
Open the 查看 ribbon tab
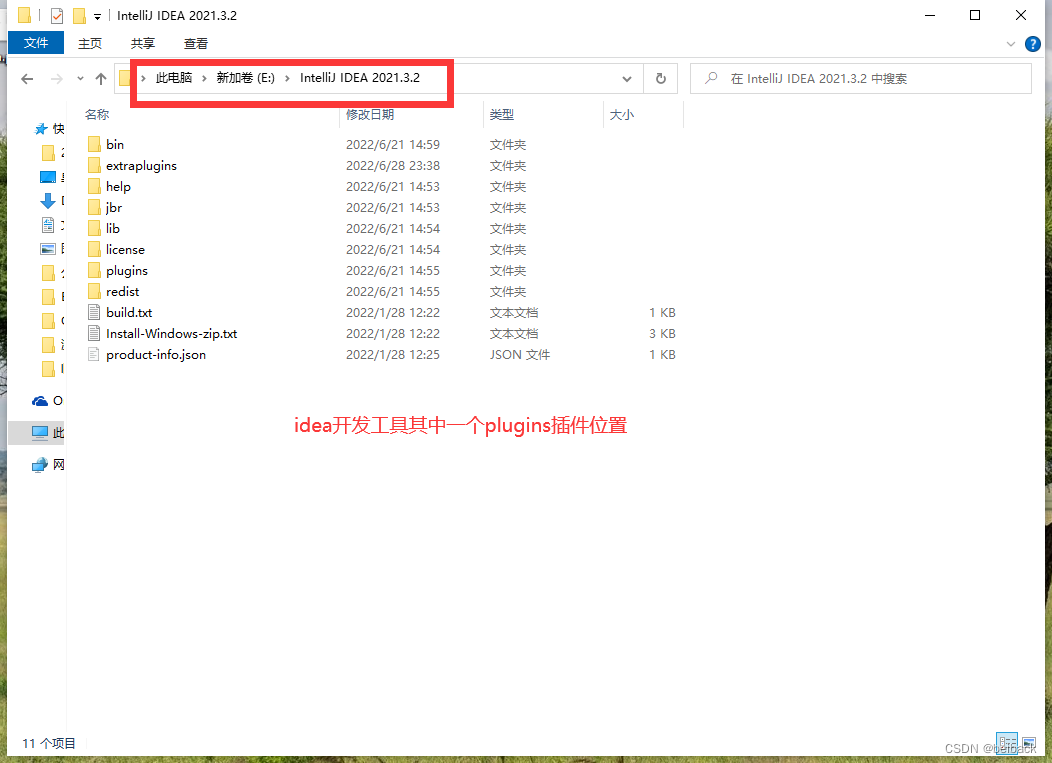pos(196,44)
